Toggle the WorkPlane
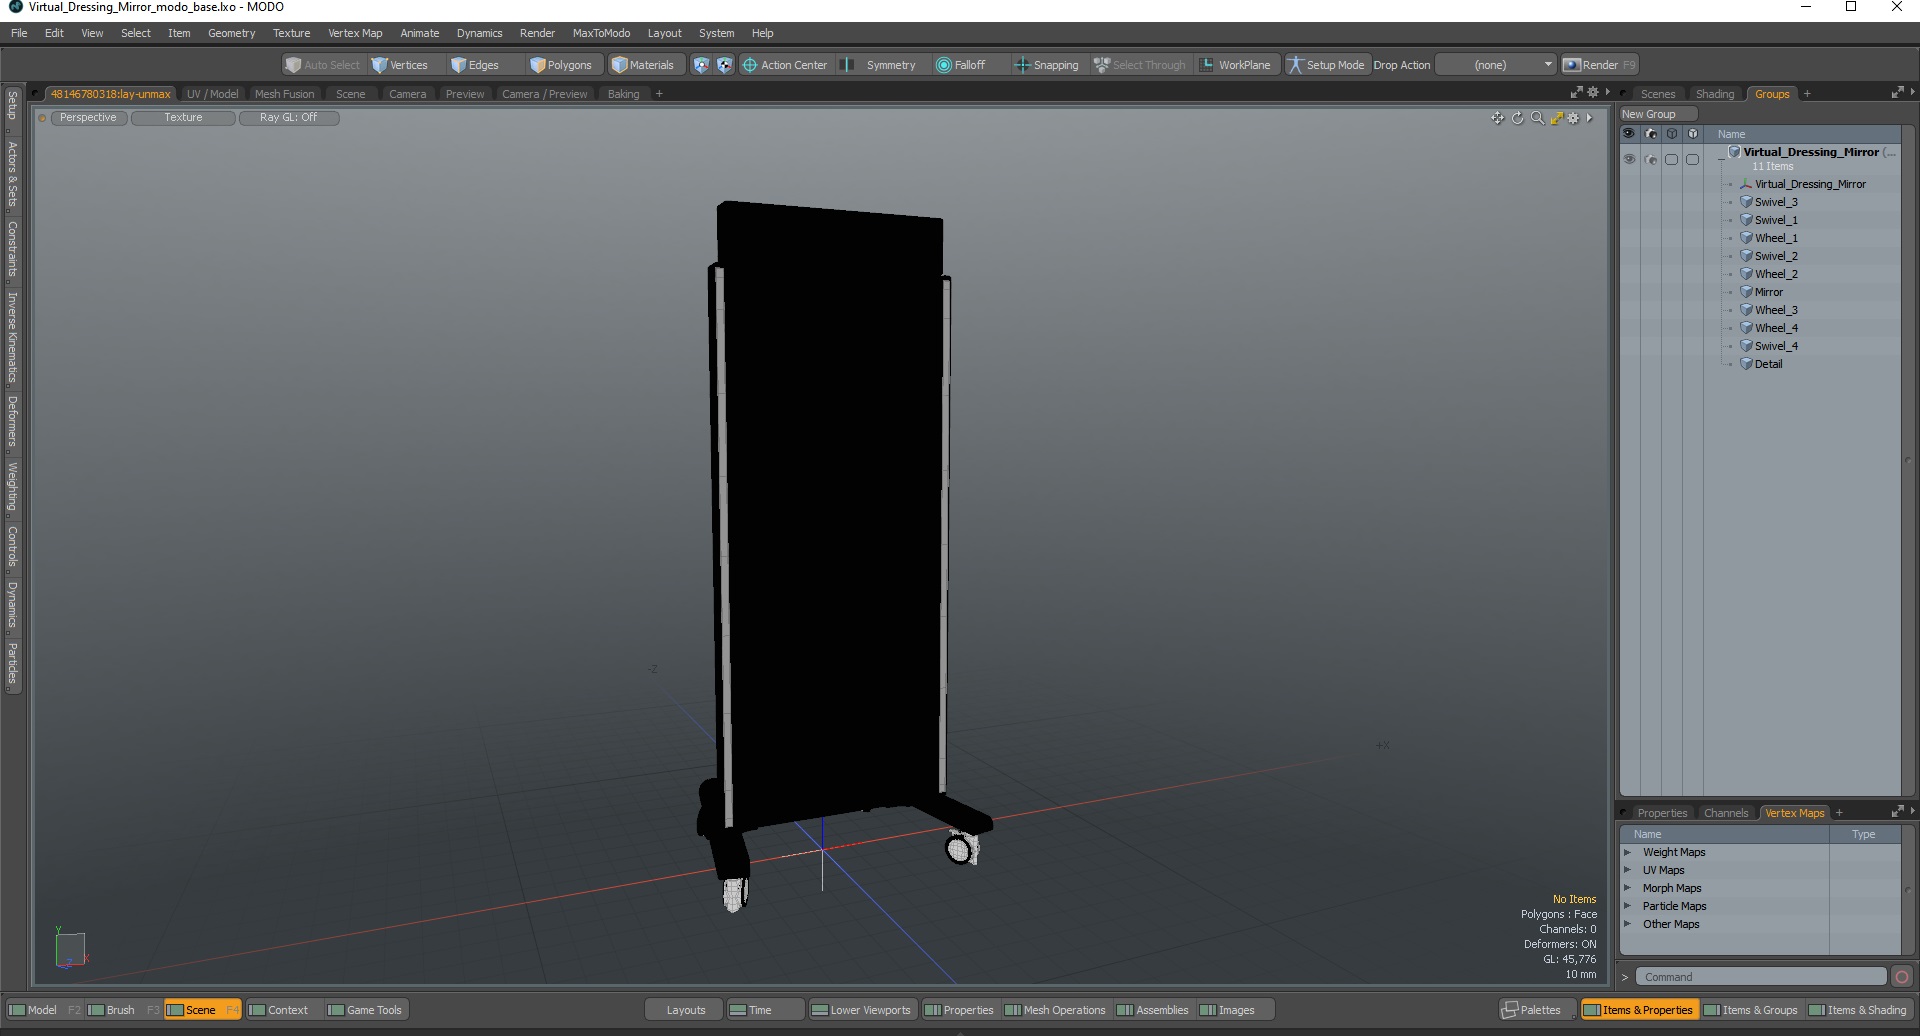Image resolution: width=1920 pixels, height=1036 pixels. click(1235, 65)
